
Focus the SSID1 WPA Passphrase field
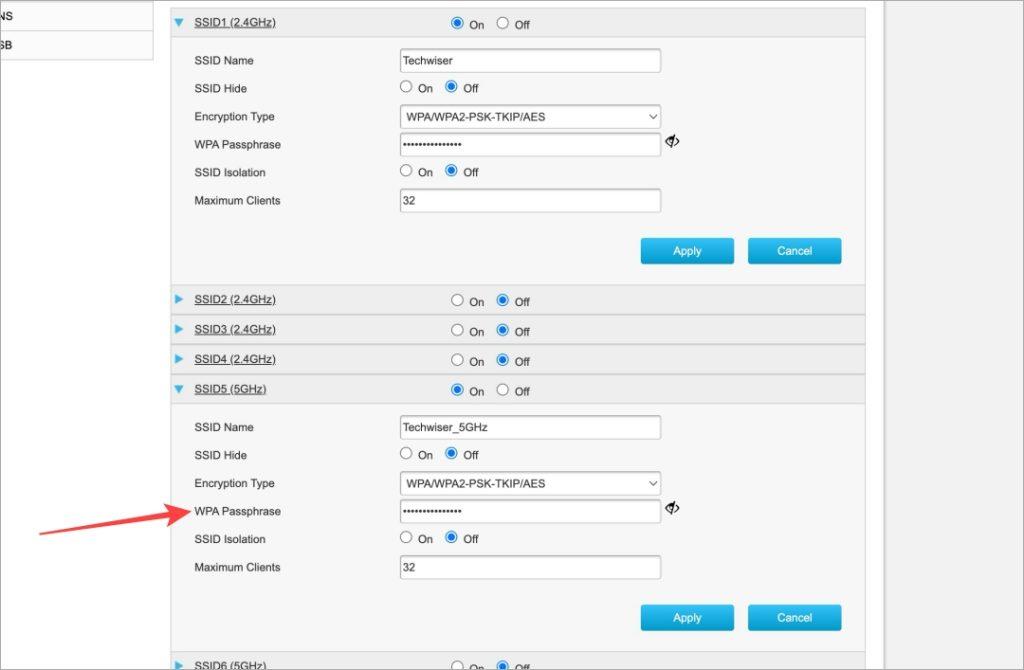(530, 144)
